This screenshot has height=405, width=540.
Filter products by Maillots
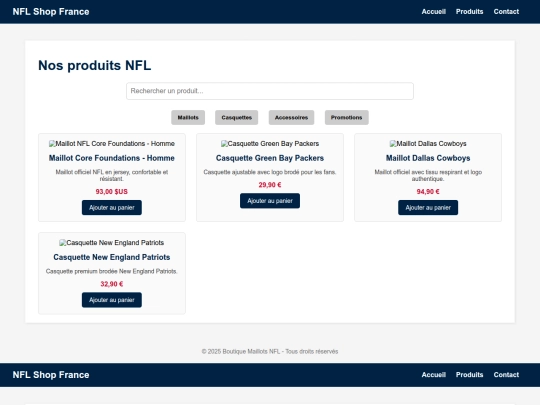pos(188,117)
